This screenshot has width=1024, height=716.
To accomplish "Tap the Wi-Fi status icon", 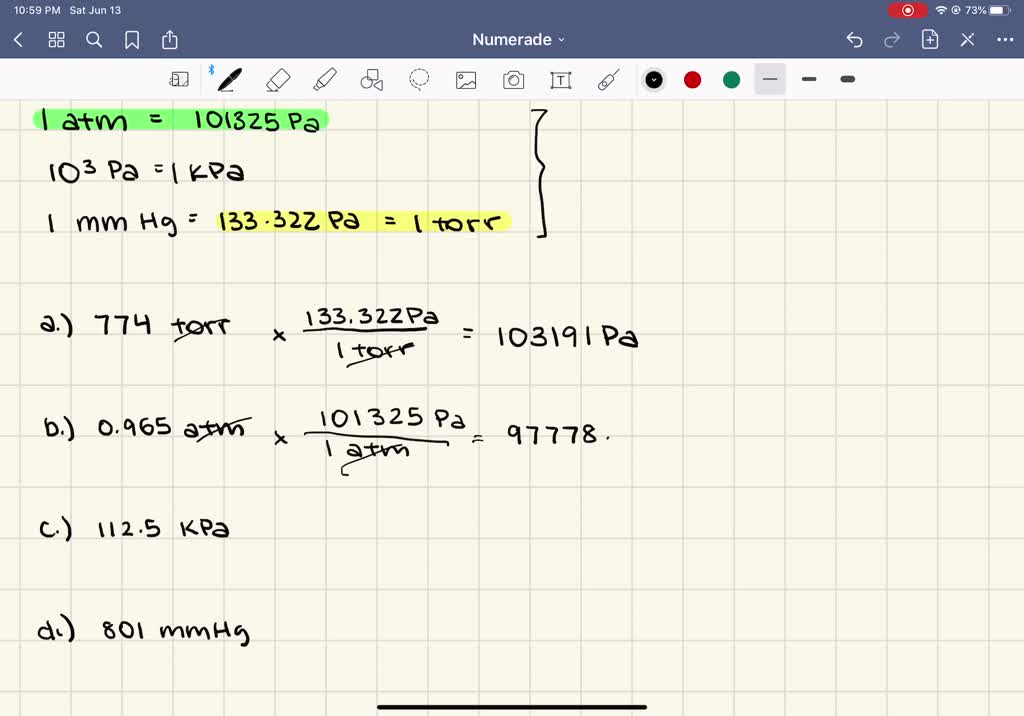I will [941, 10].
